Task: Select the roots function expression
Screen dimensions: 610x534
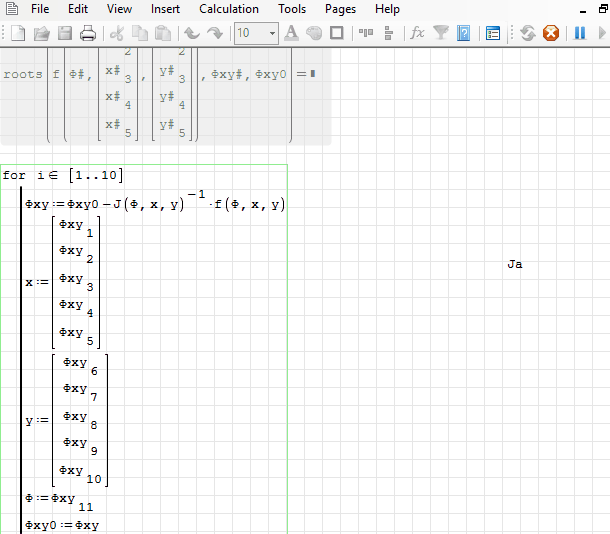Action: pos(23,75)
